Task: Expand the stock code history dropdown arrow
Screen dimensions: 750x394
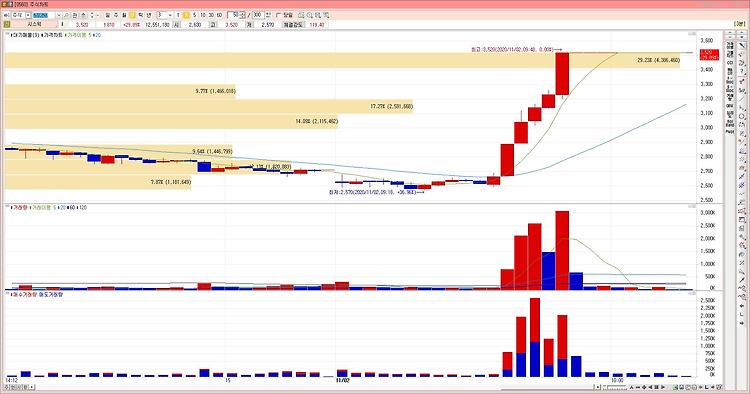Action: 58,15
